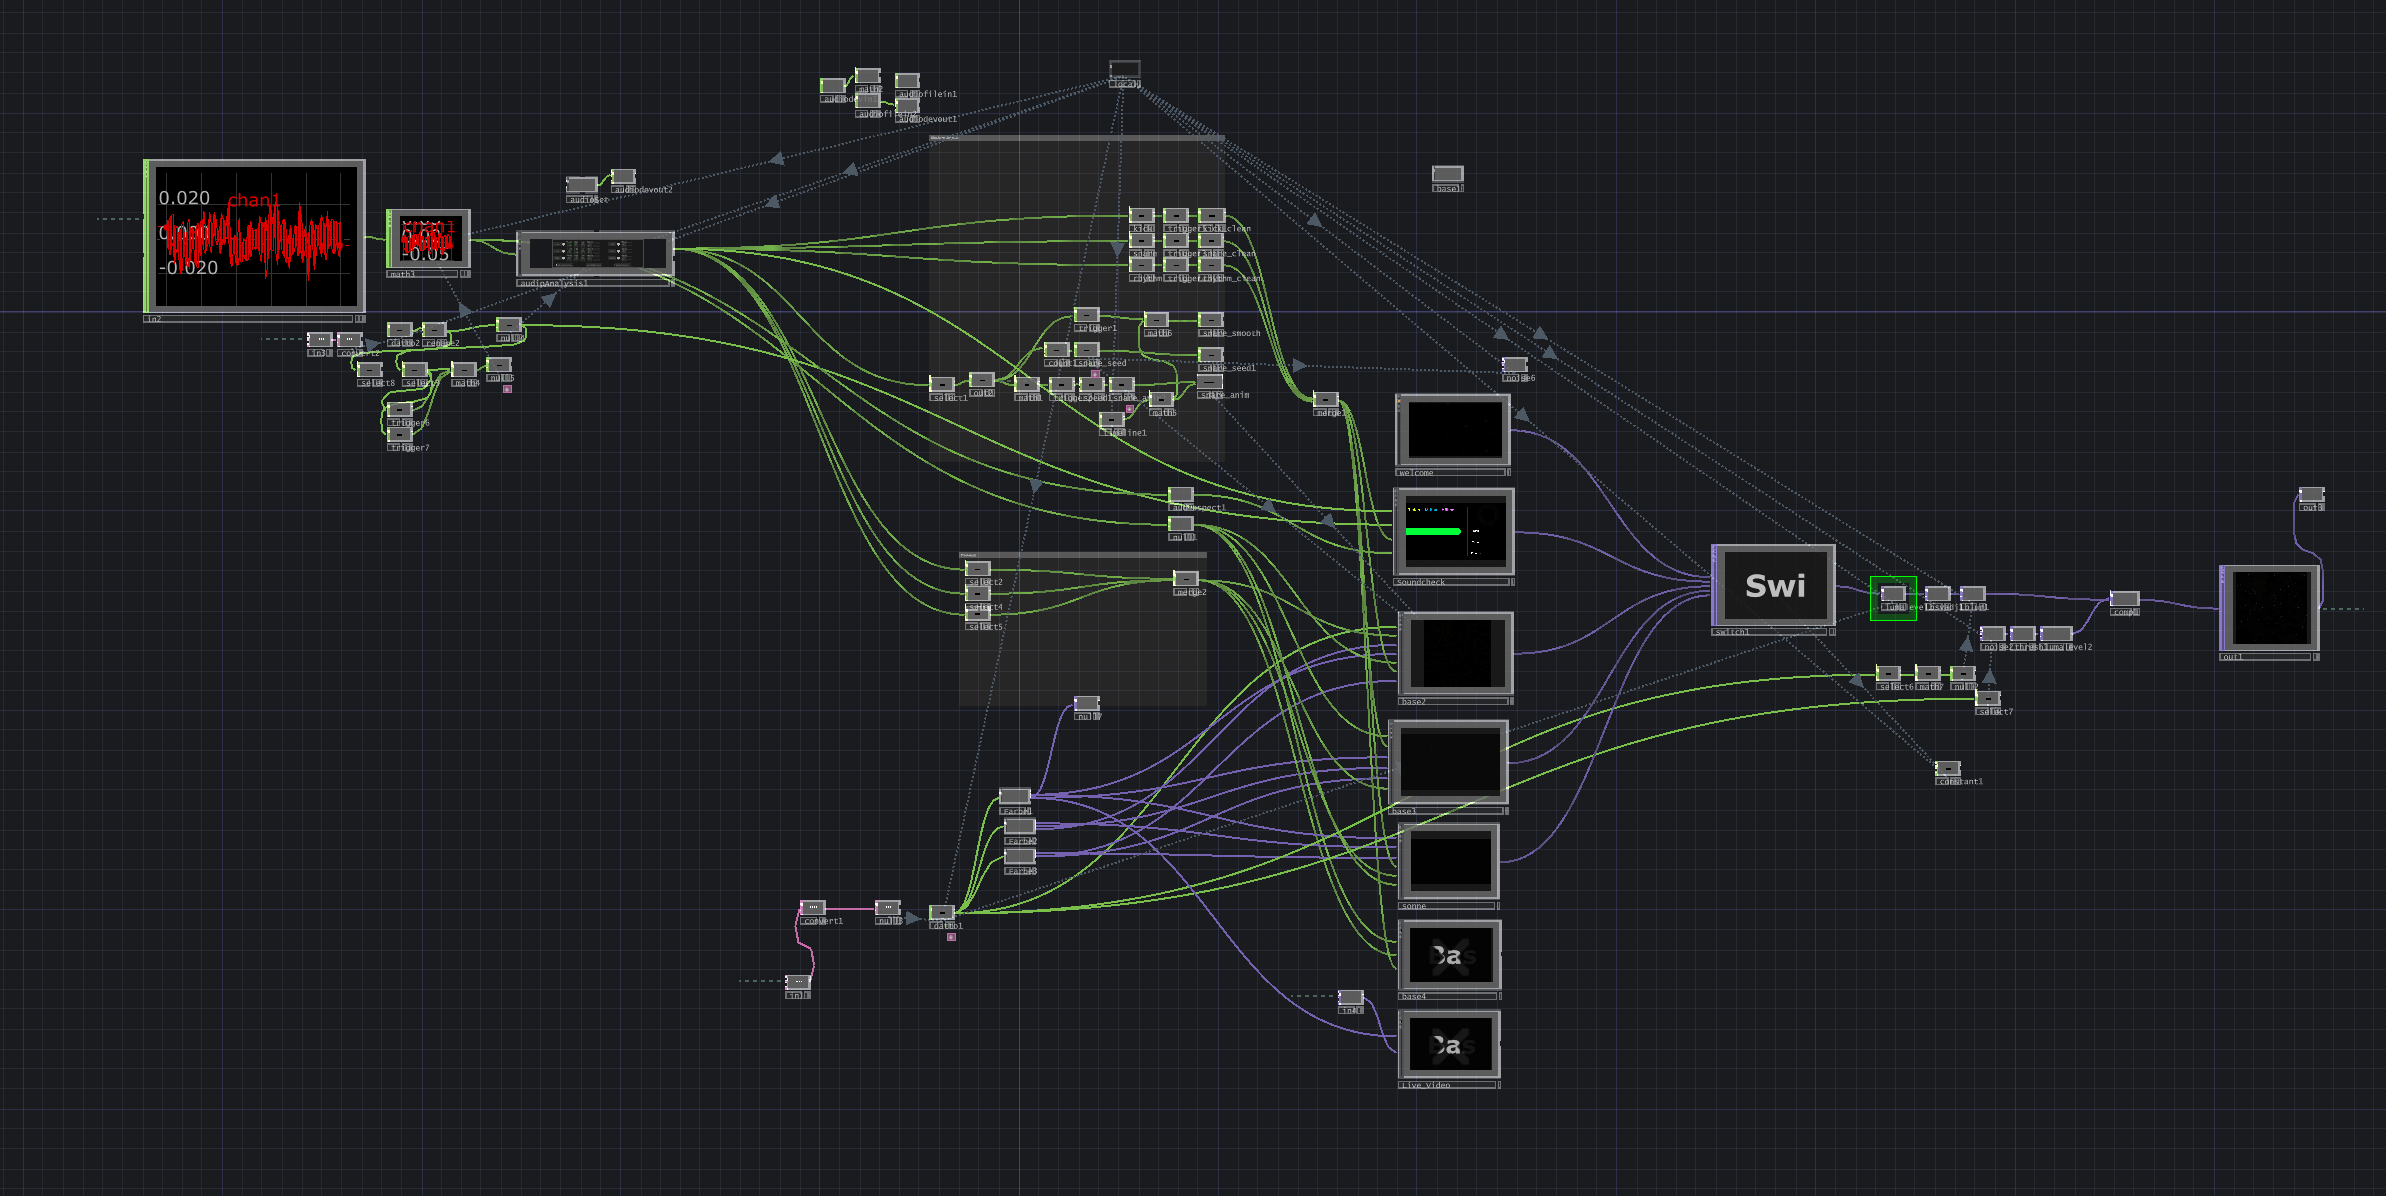
Task: Click the select6 node
Action: tap(1888, 674)
